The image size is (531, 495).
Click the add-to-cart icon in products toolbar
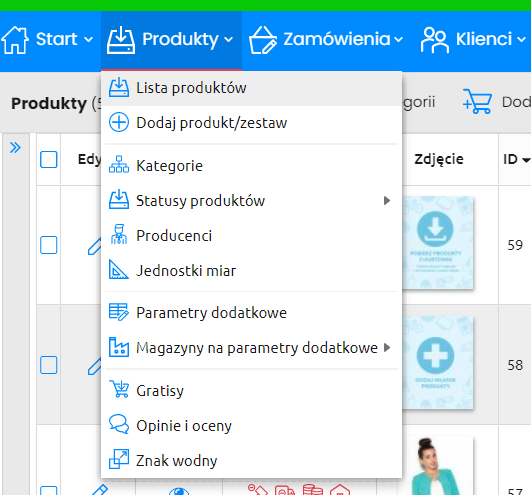(x=477, y=101)
